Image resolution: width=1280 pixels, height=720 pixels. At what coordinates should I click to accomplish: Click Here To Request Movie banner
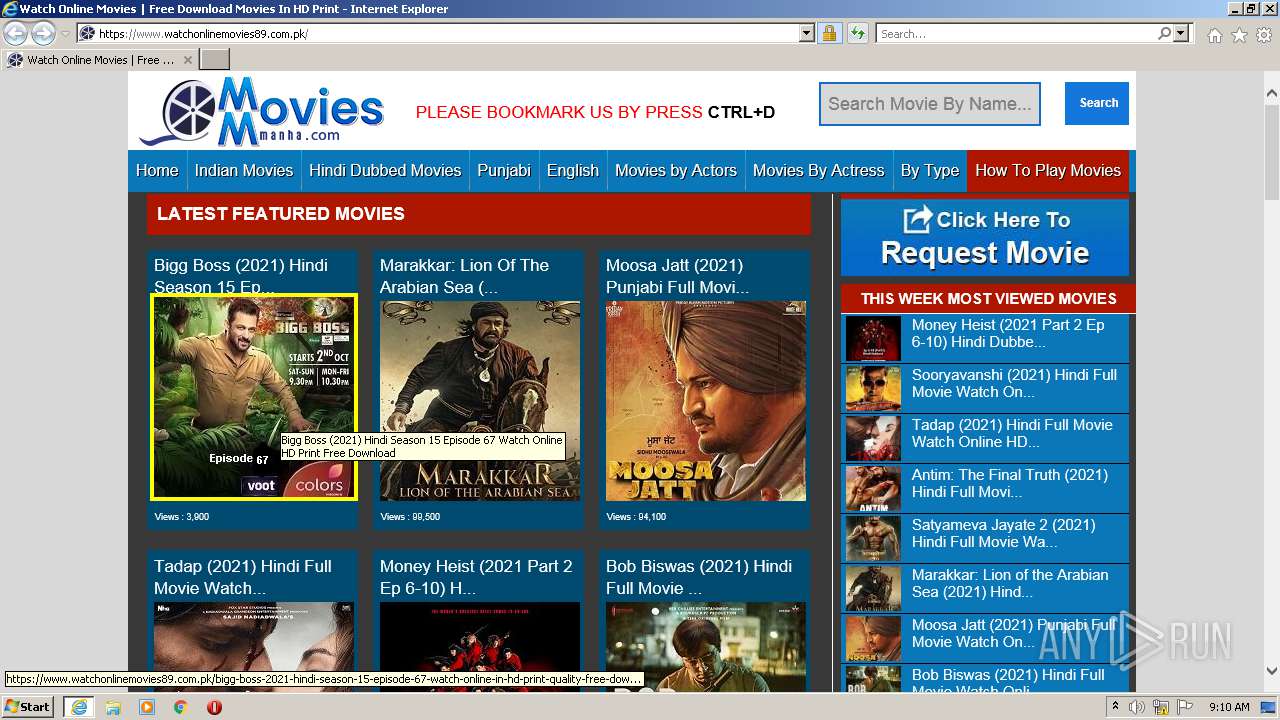(985, 237)
